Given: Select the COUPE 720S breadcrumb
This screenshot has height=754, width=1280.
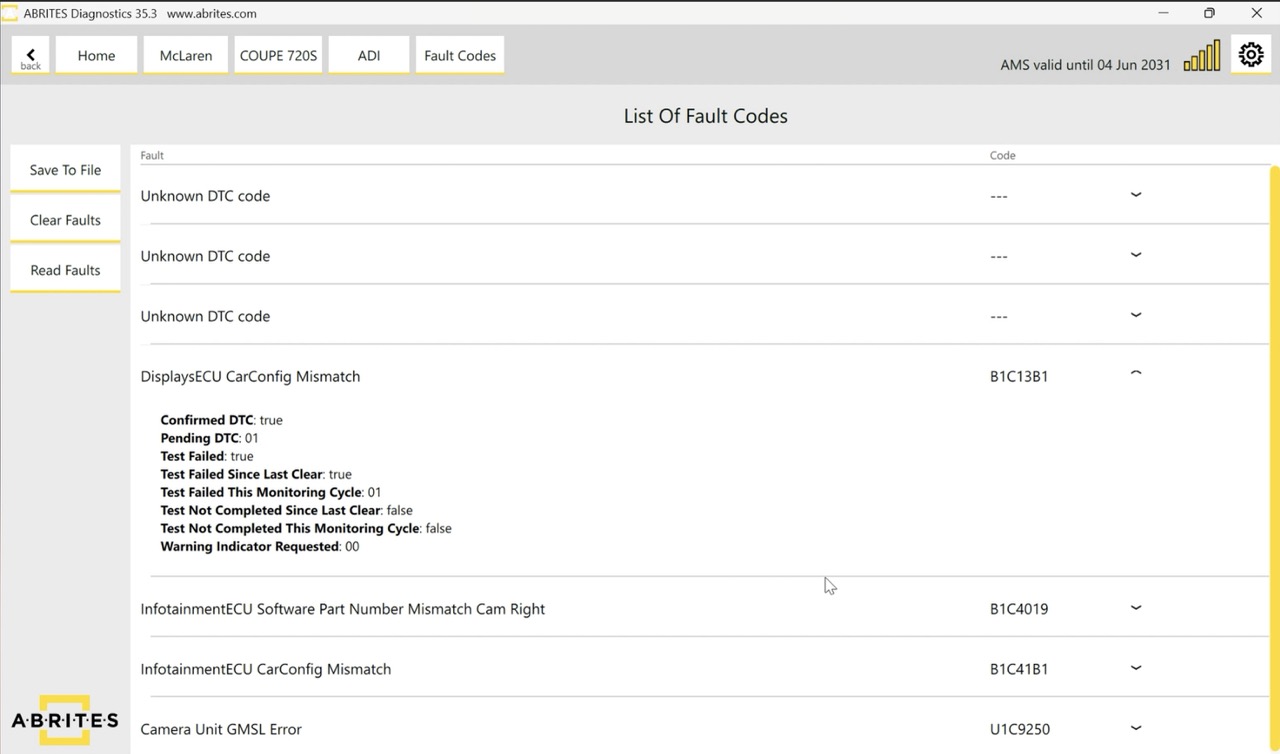Looking at the screenshot, I should click(x=278, y=56).
